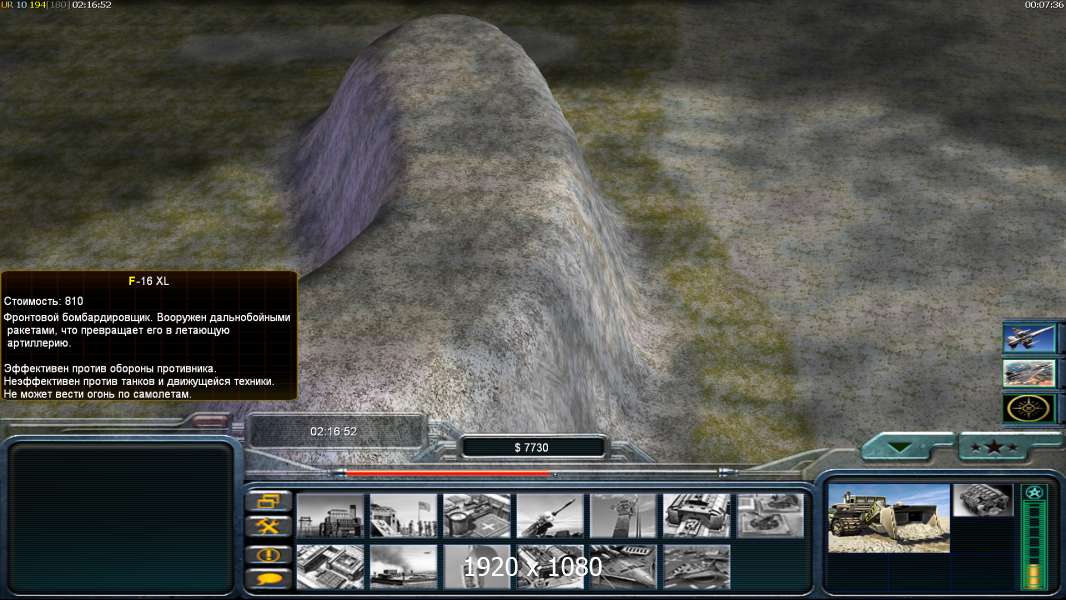Pick the build icon showing a large aircraft

pyautogui.click(x=623, y=566)
